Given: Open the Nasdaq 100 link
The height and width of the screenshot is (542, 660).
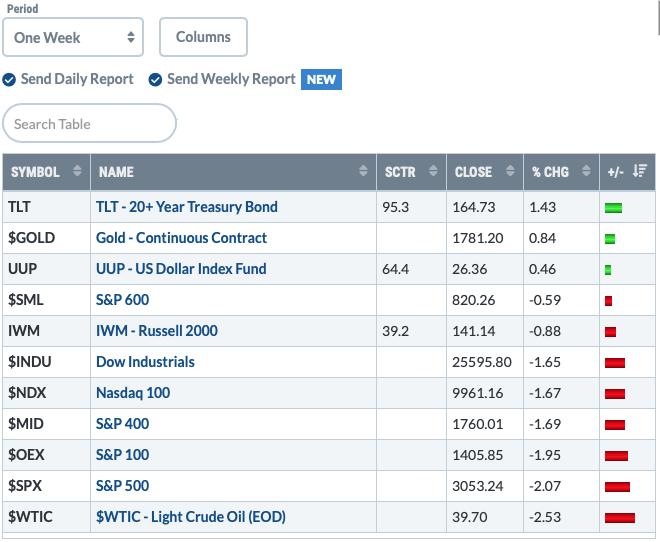Looking at the screenshot, I should [133, 393].
